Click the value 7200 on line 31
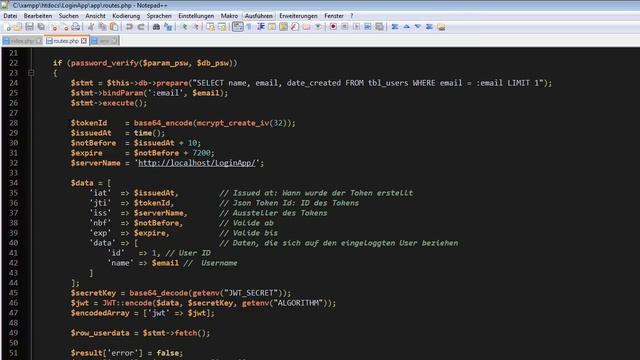This screenshot has width=640, height=360. click(x=201, y=153)
